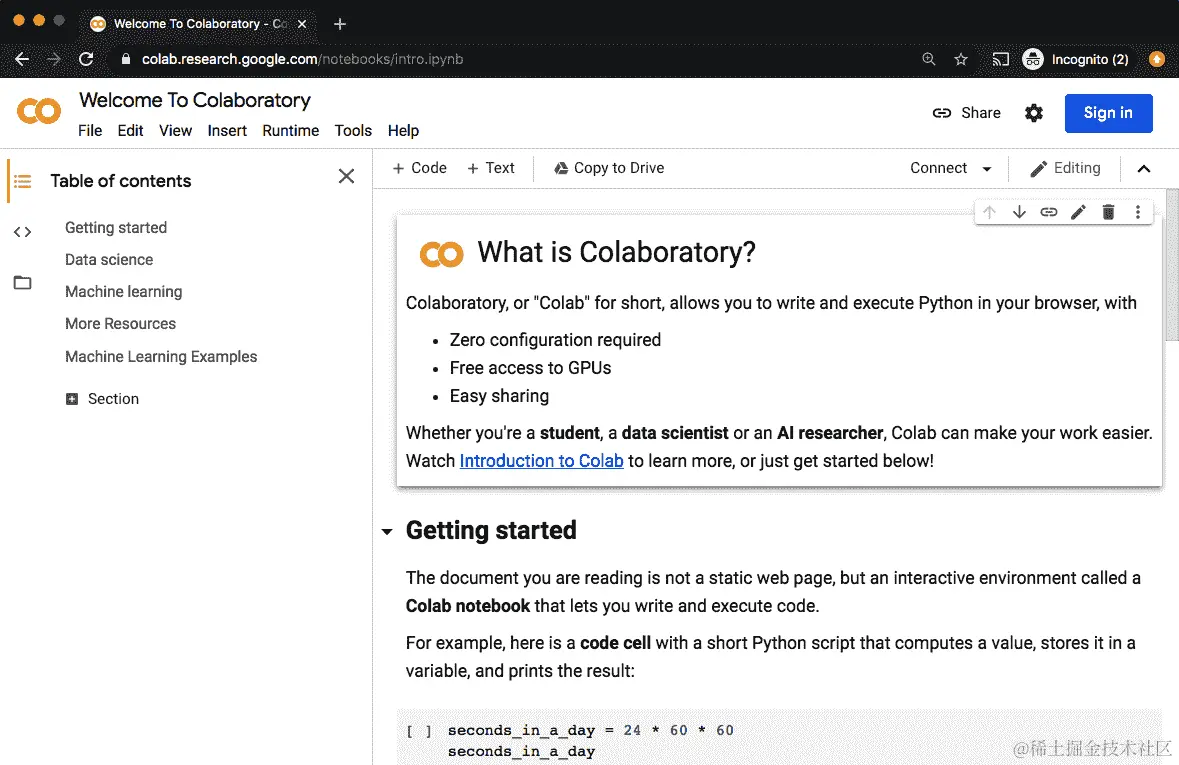Screen dimensions: 1179x765
Task: Collapse the Getting started section
Action: click(386, 532)
